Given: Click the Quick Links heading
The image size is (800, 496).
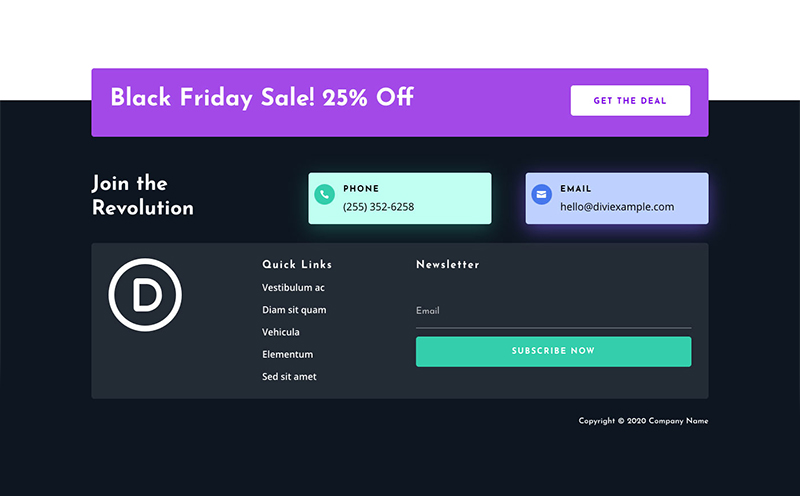Looking at the screenshot, I should (x=297, y=265).
